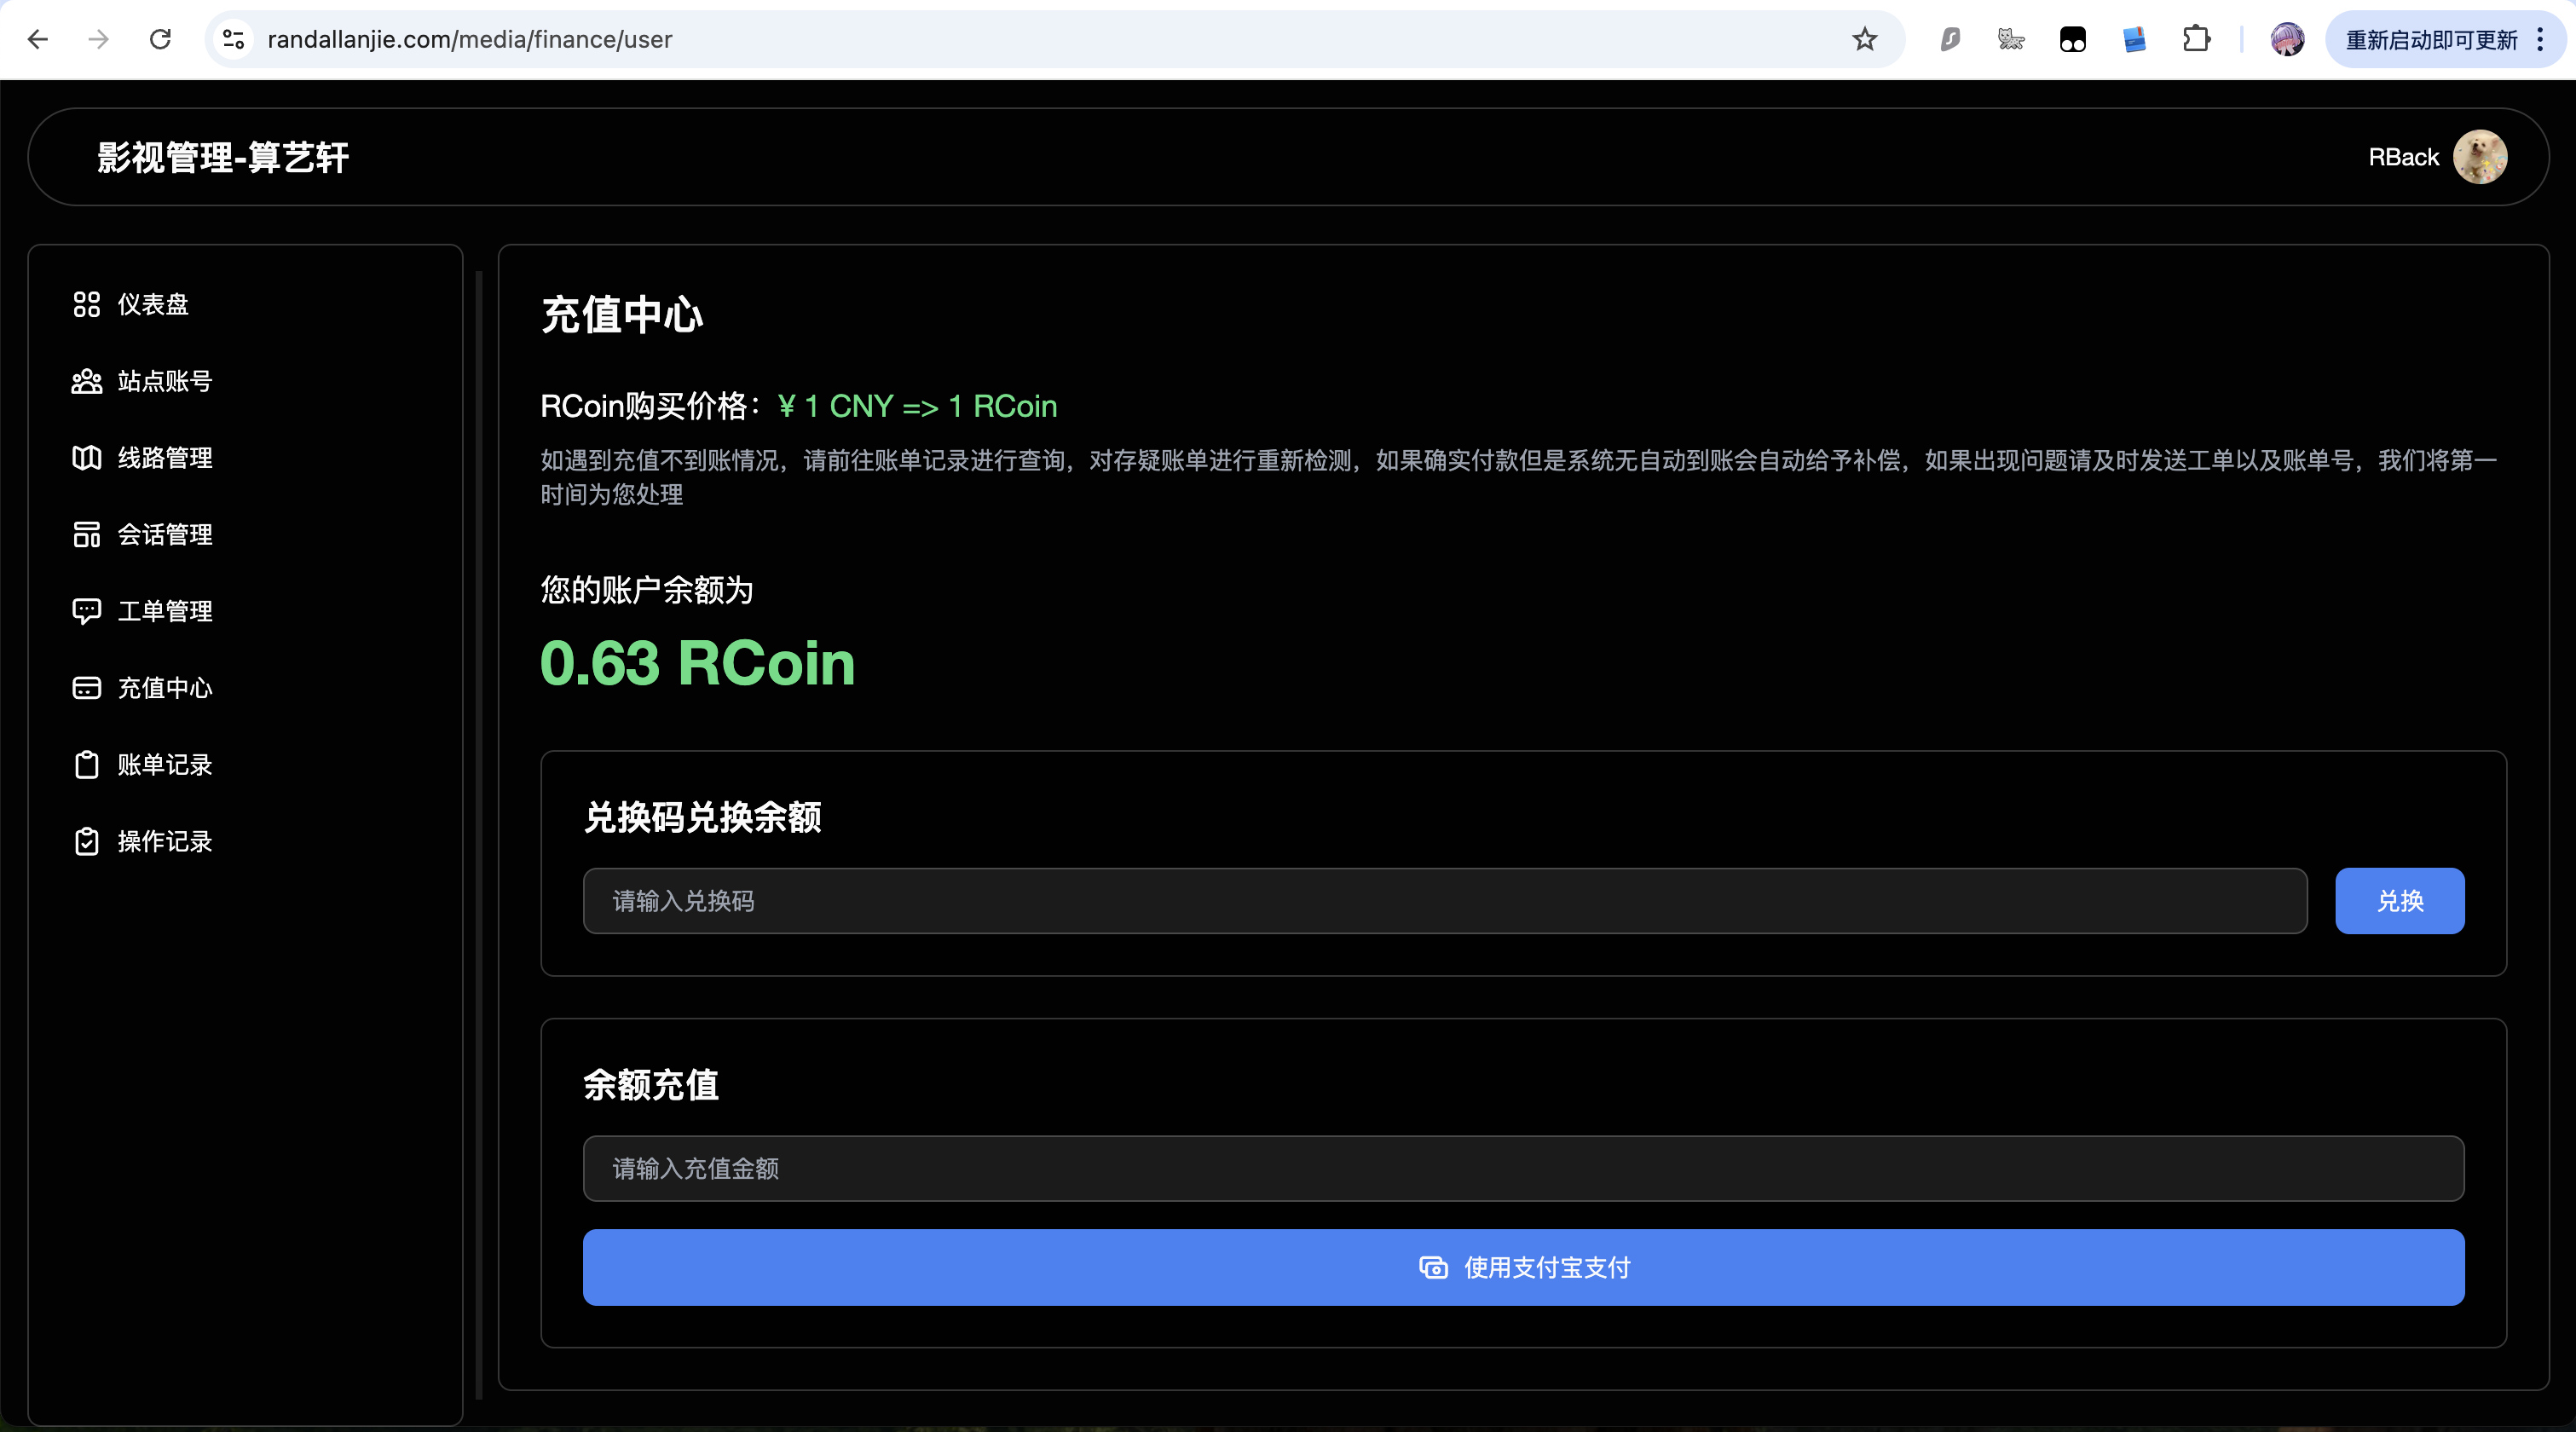Click the site information icon in the address bar
This screenshot has height=1432, width=2576.
[233, 40]
